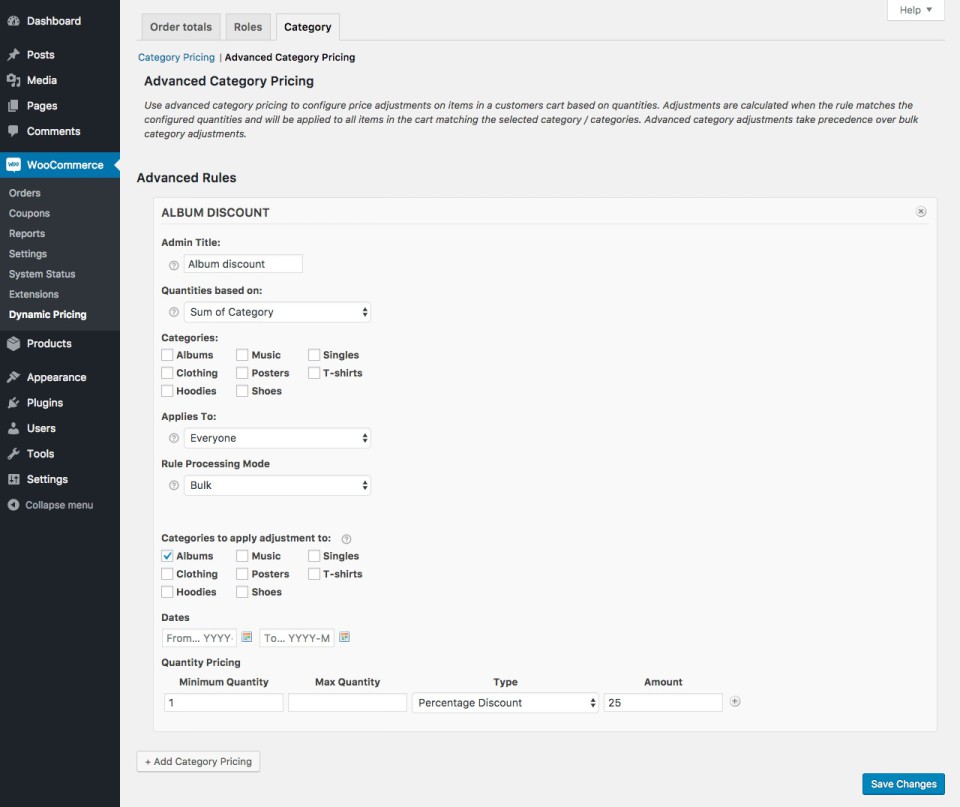Click the help icon beside Rule Processing Mode dropdown

point(174,486)
